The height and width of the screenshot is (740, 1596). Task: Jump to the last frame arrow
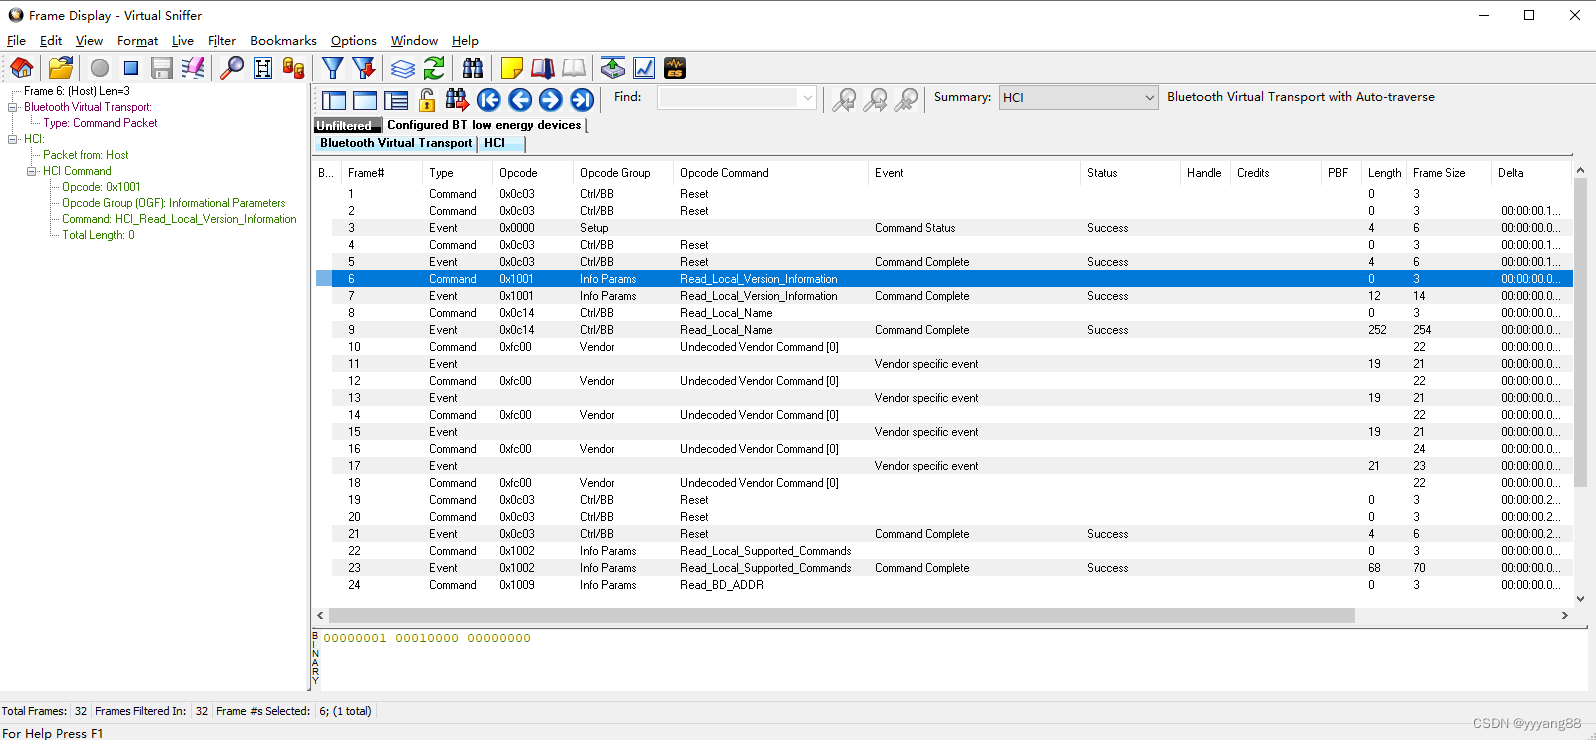point(582,99)
